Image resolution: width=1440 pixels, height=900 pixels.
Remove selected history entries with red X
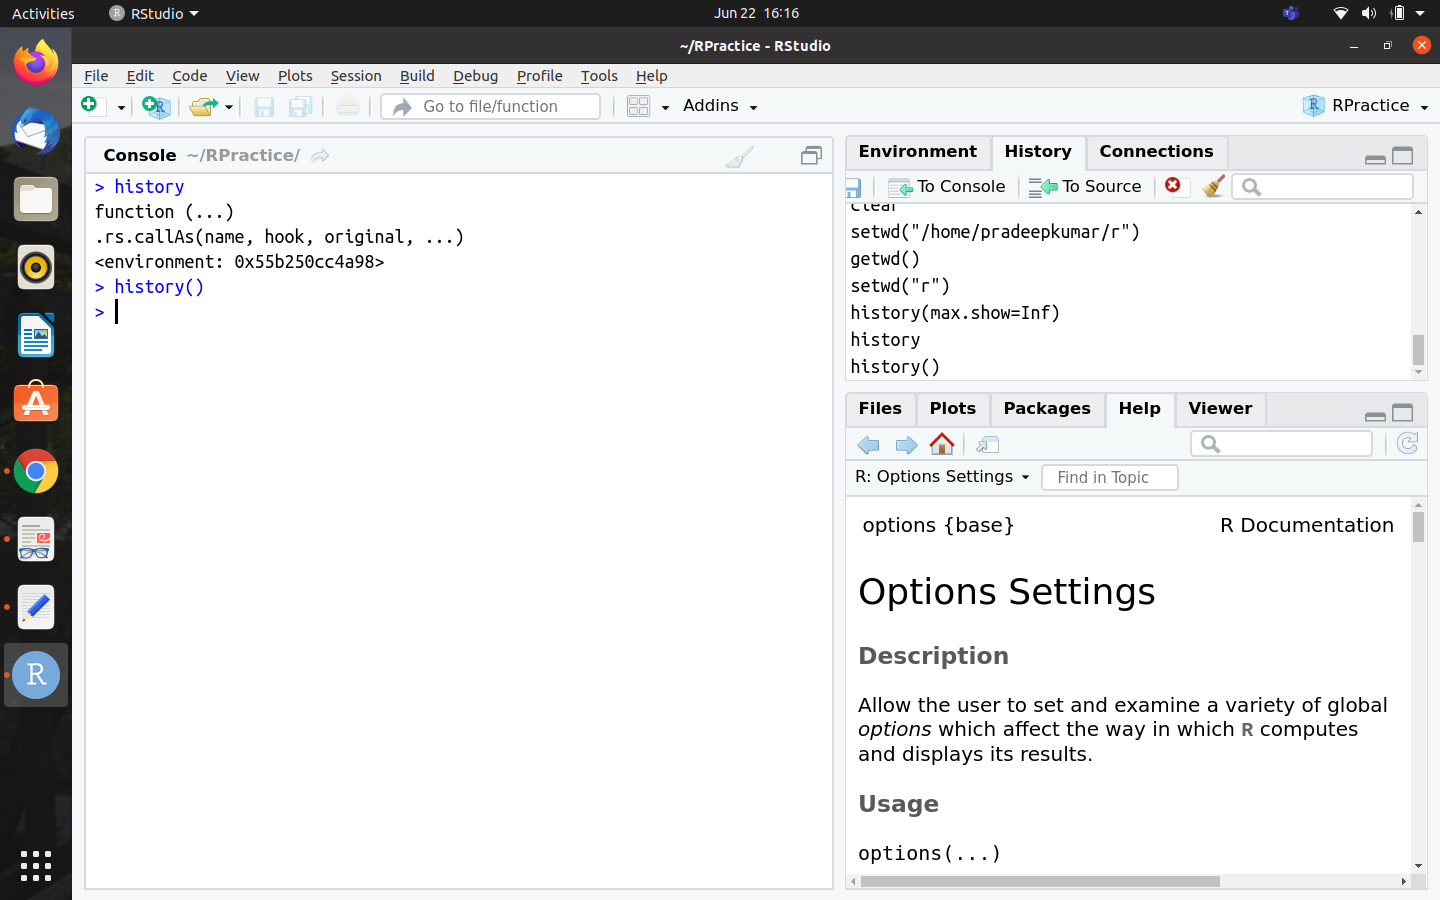1173,185
